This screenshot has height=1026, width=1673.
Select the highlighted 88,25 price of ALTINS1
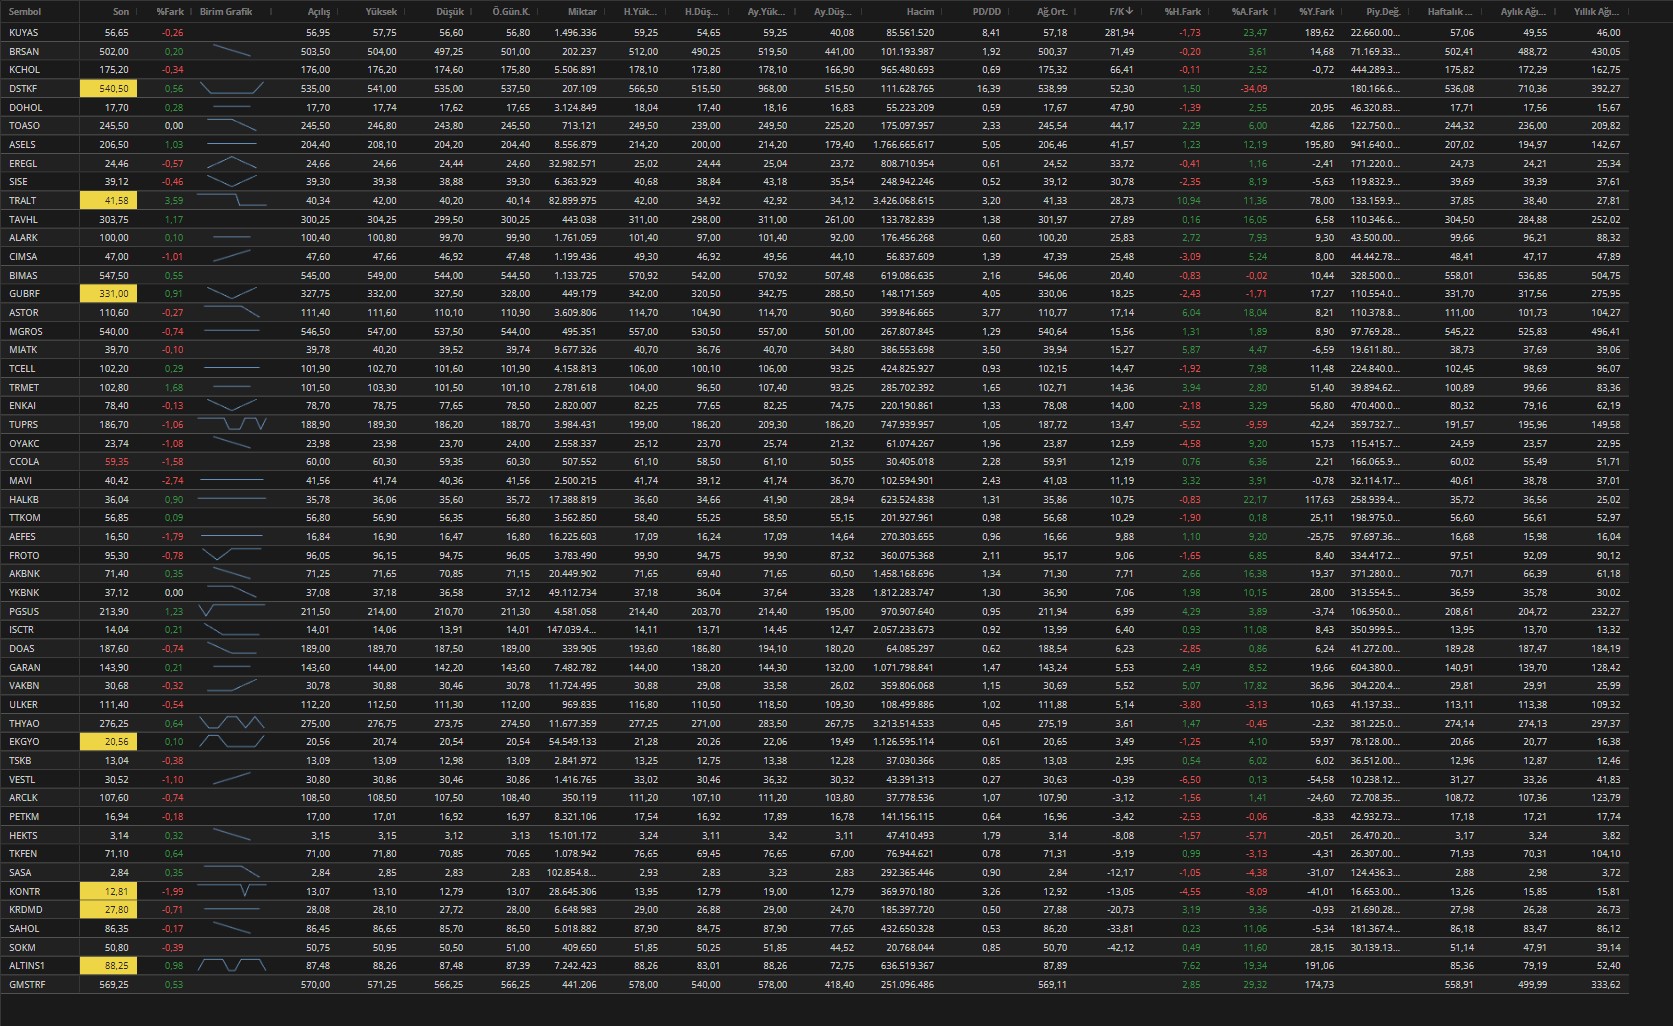pyautogui.click(x=108, y=966)
